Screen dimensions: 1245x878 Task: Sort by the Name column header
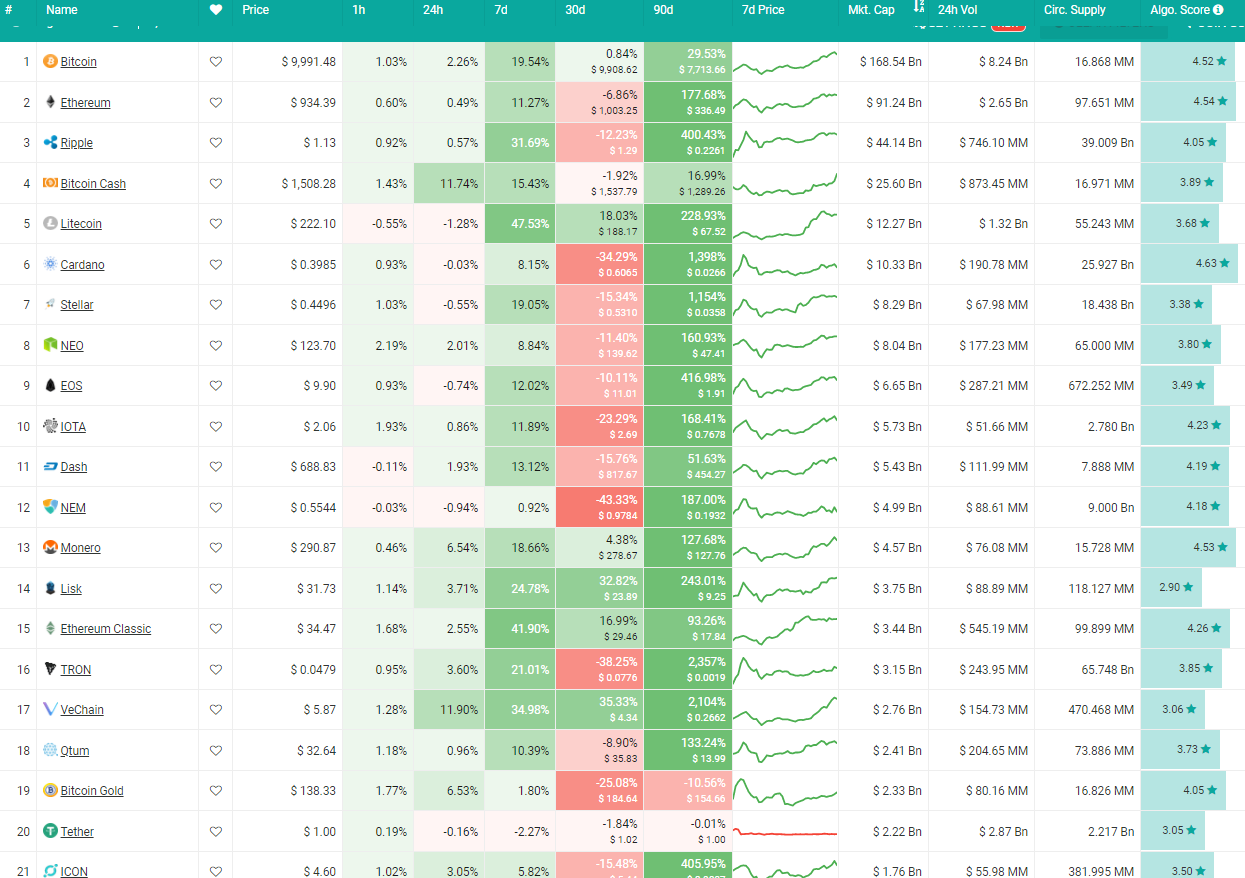62,10
